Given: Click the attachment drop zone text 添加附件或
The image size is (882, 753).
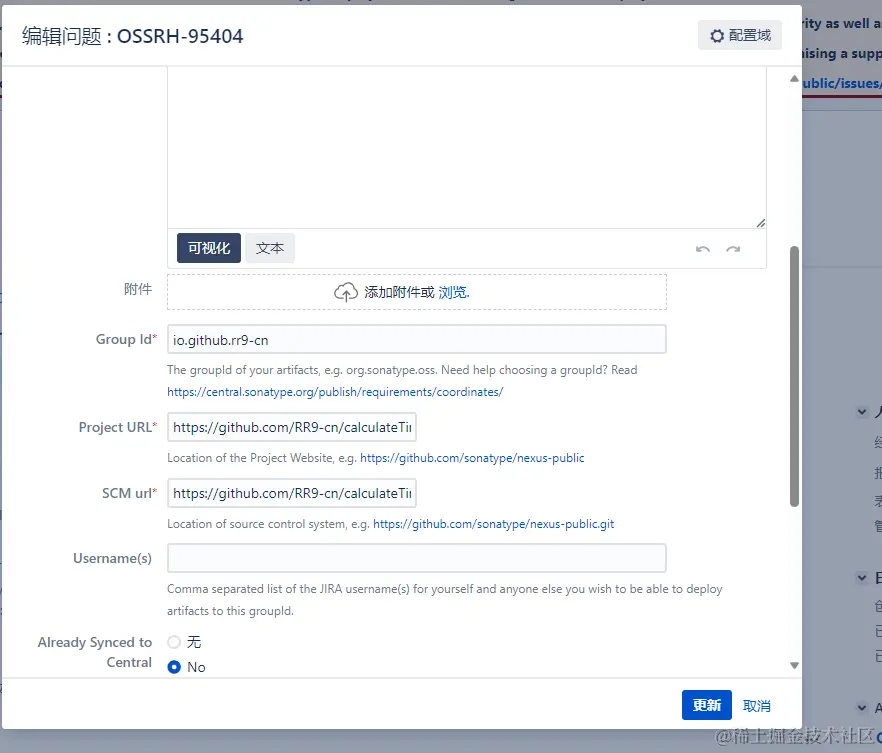Looking at the screenshot, I should tap(399, 292).
